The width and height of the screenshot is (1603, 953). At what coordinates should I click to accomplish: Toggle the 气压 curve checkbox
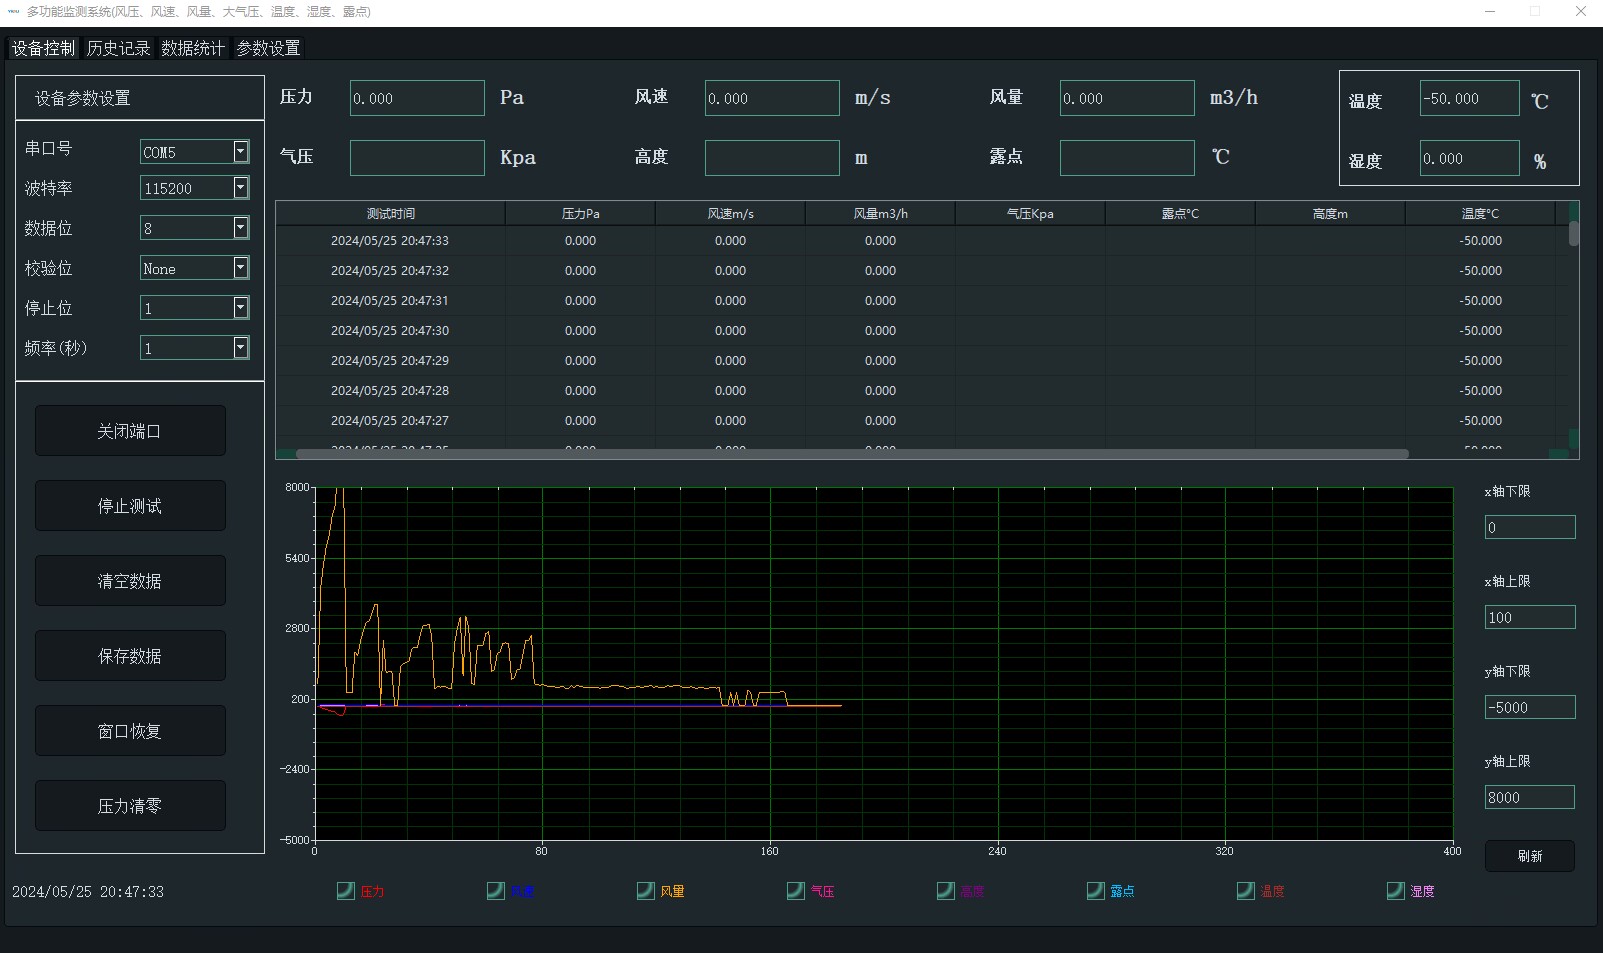point(796,891)
